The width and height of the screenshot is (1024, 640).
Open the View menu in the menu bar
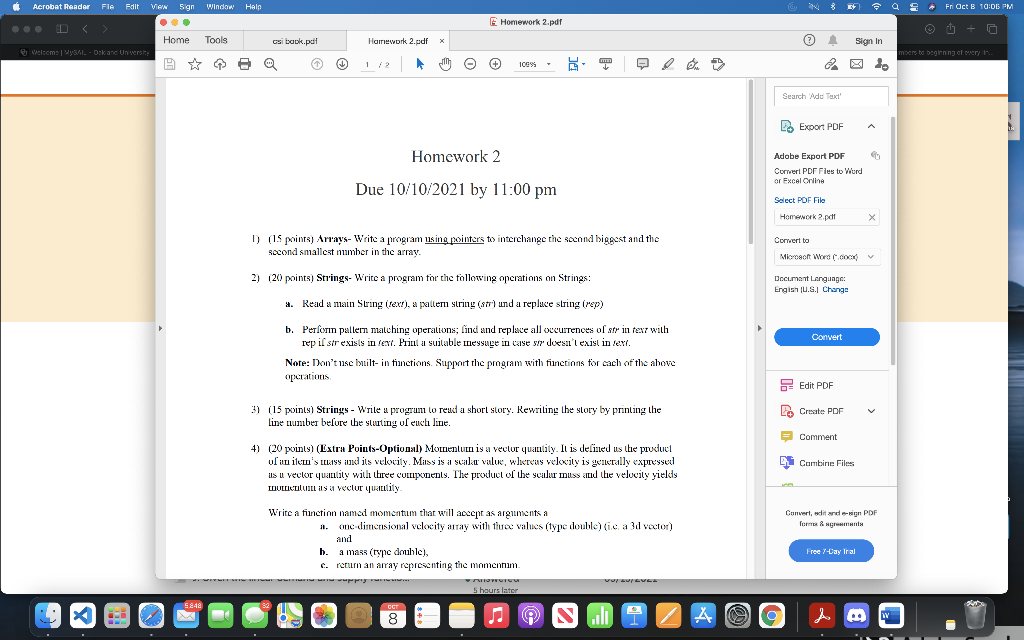[159, 5]
